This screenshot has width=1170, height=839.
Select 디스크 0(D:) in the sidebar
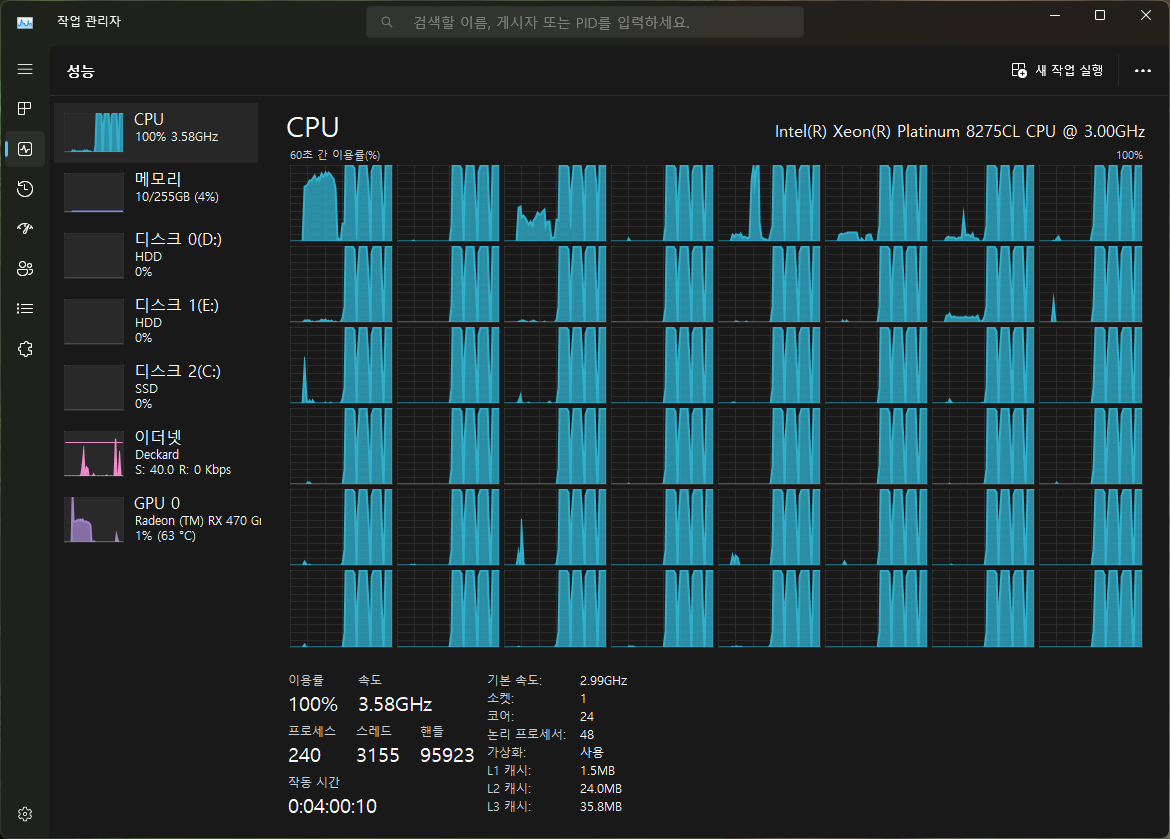[156, 255]
